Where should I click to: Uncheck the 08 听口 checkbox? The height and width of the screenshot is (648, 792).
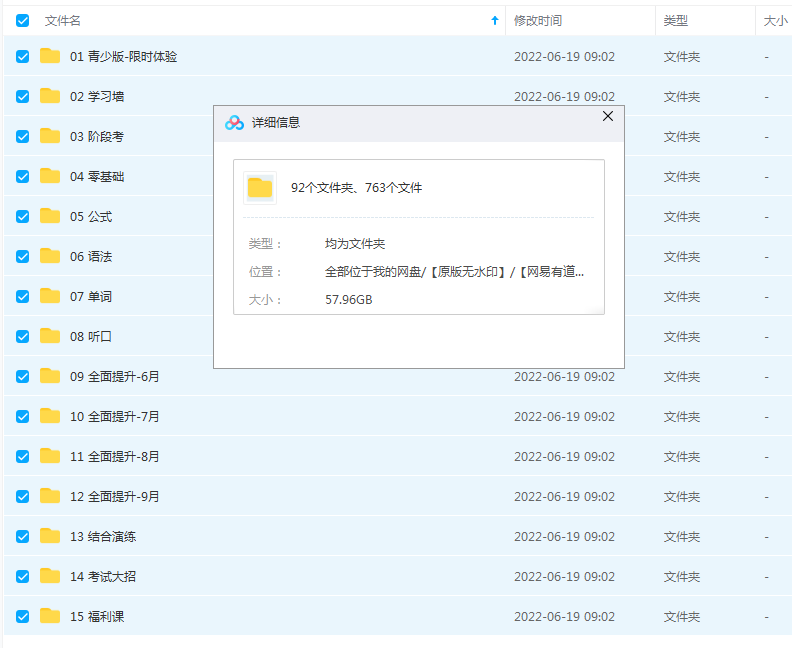[x=22, y=336]
